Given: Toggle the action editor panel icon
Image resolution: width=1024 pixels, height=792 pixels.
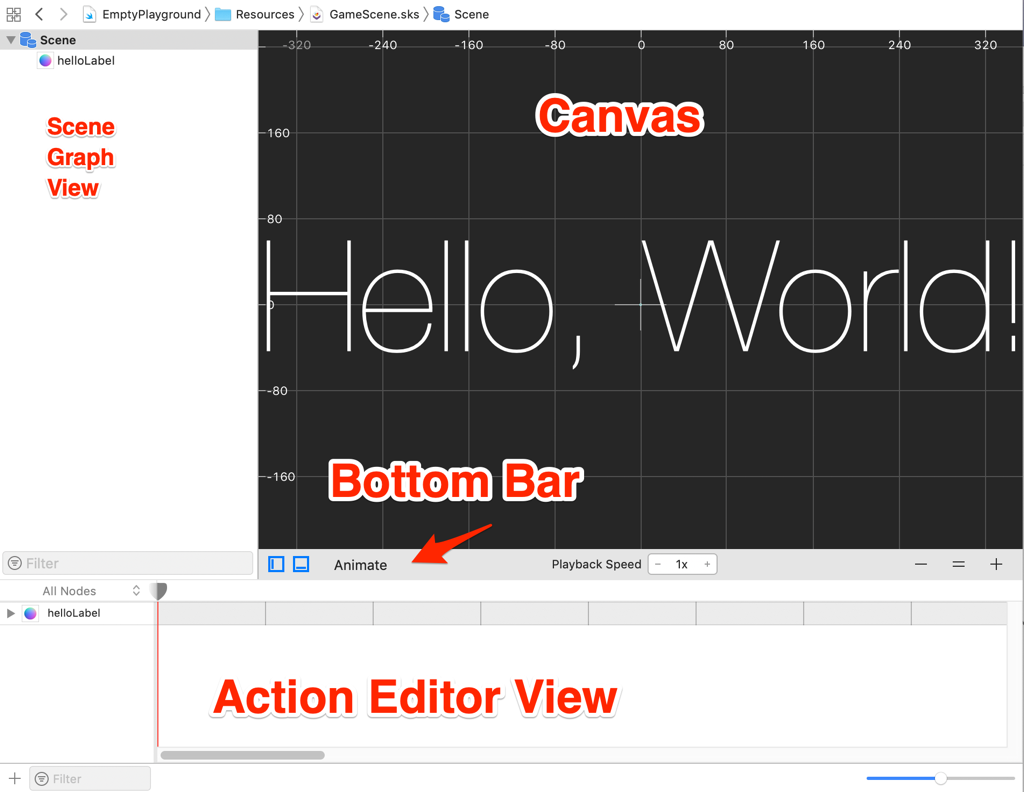Looking at the screenshot, I should (x=301, y=565).
